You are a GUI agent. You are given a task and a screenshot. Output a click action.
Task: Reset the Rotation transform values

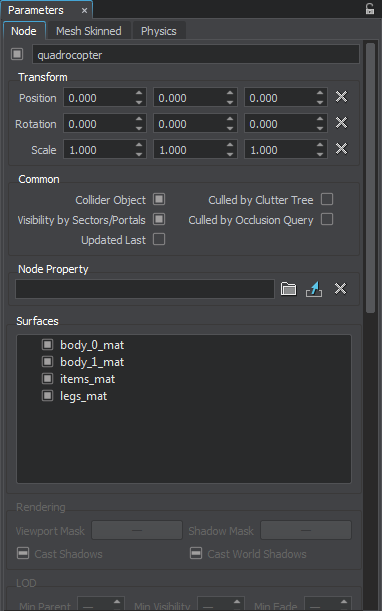point(341,123)
